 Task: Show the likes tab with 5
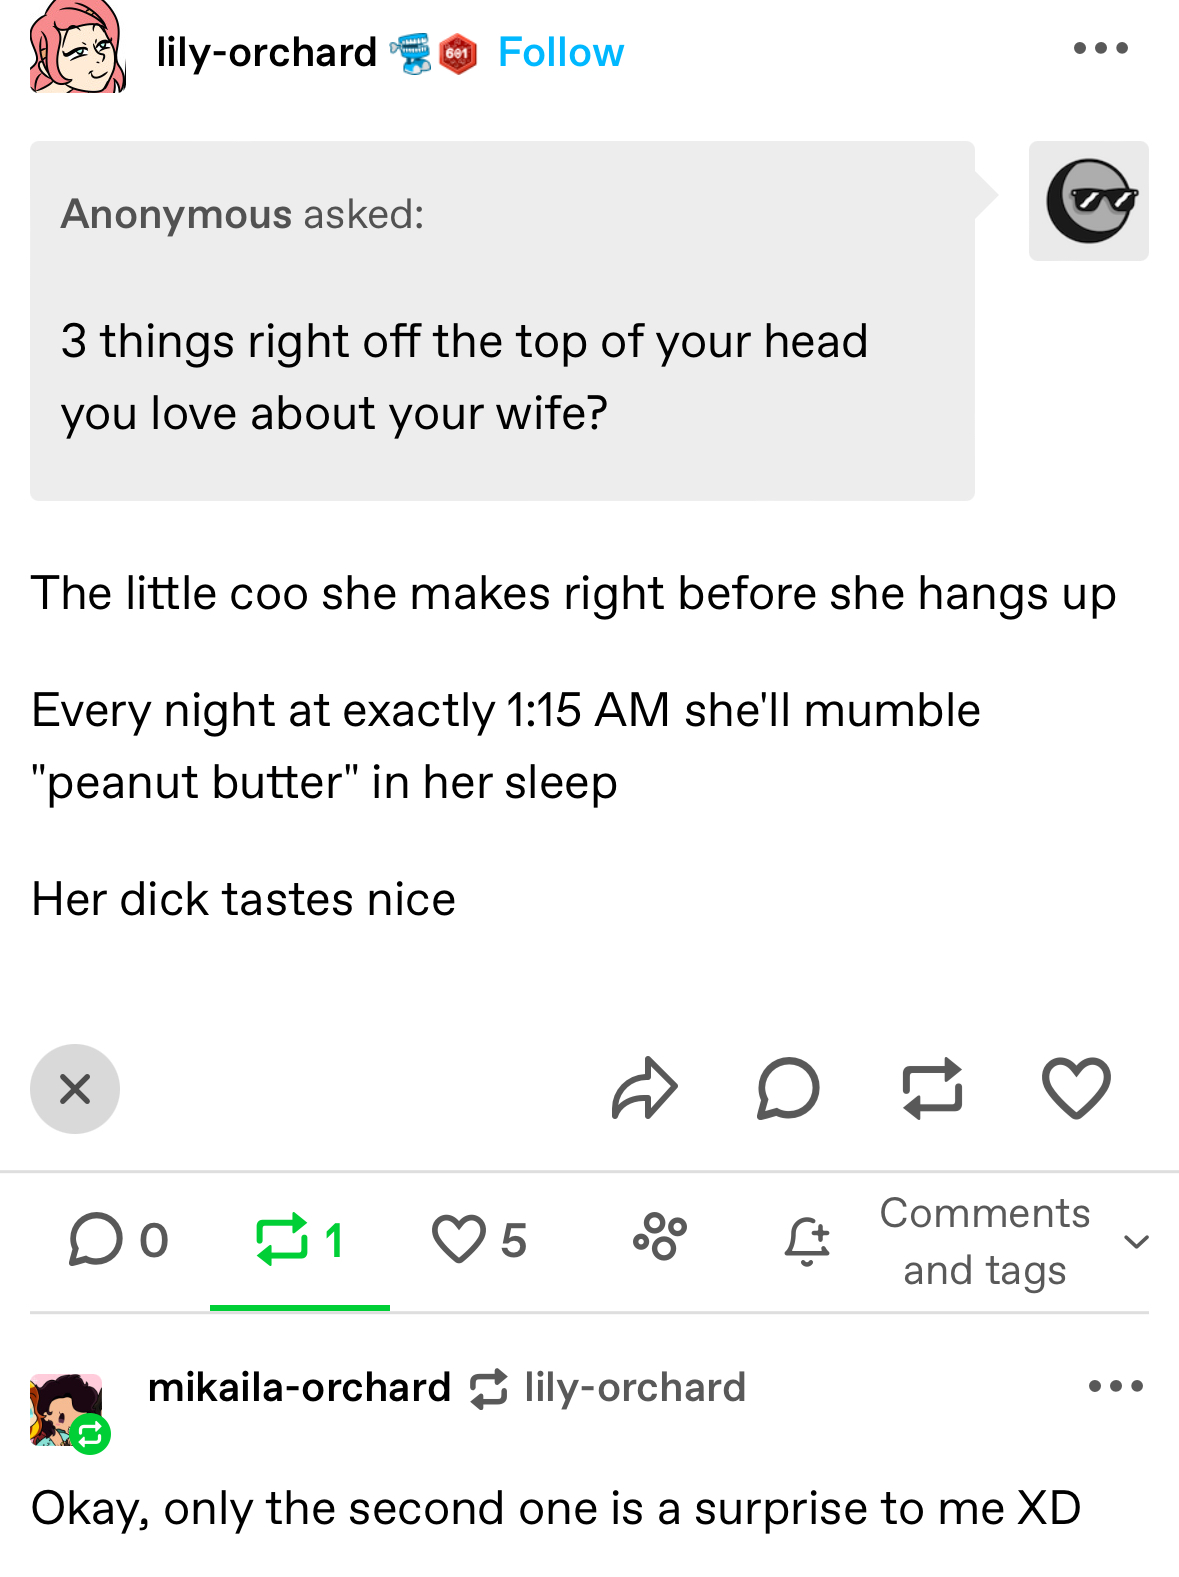coord(479,1240)
